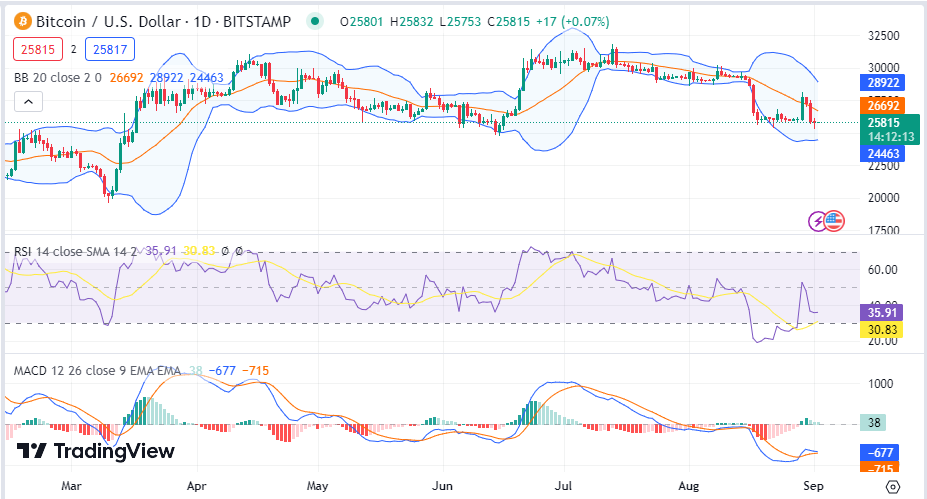Open the TradingView logo link
The image size is (927, 499).
click(x=96, y=451)
